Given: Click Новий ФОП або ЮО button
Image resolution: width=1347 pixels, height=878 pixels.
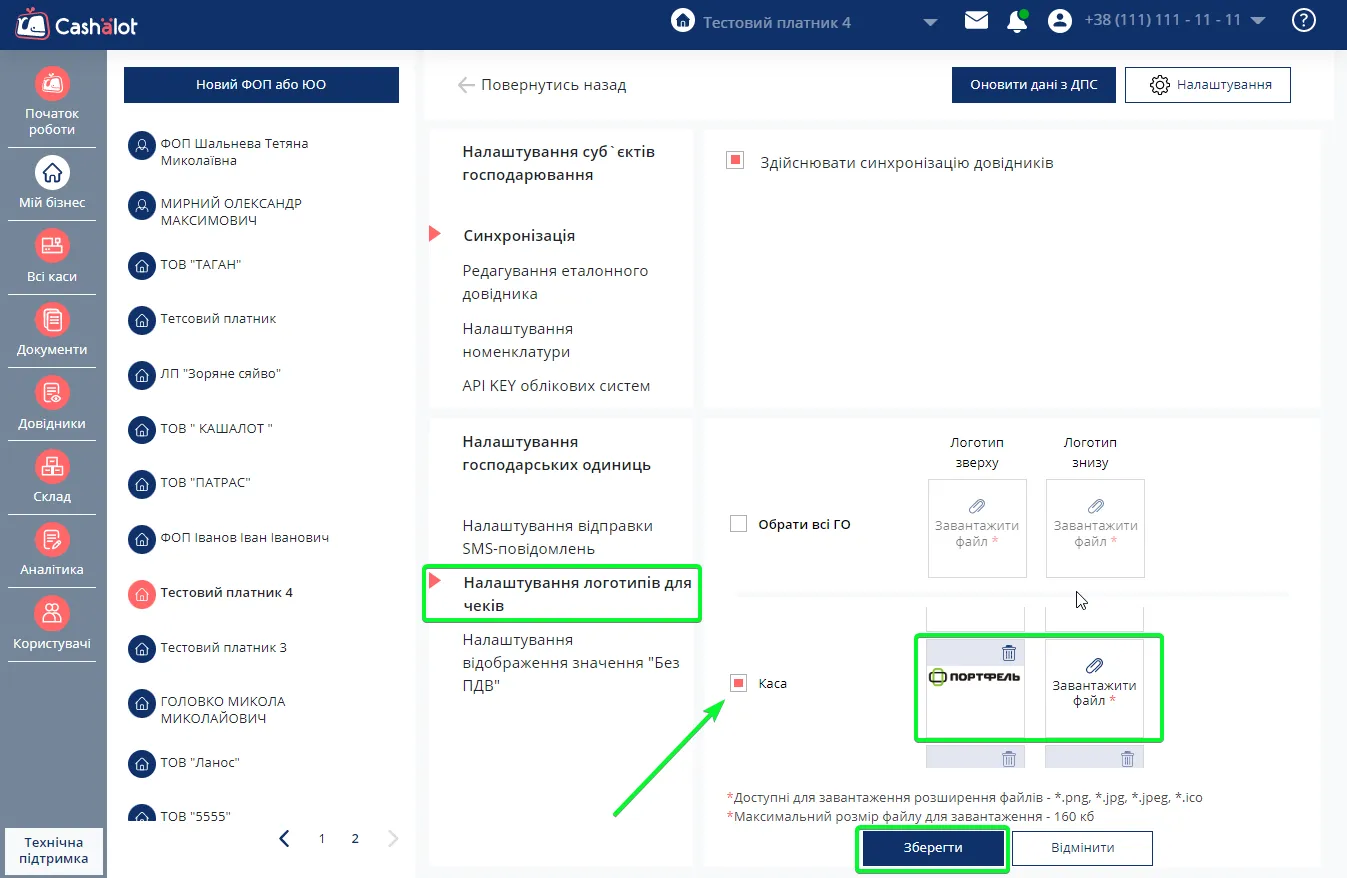Looking at the screenshot, I should [x=261, y=85].
